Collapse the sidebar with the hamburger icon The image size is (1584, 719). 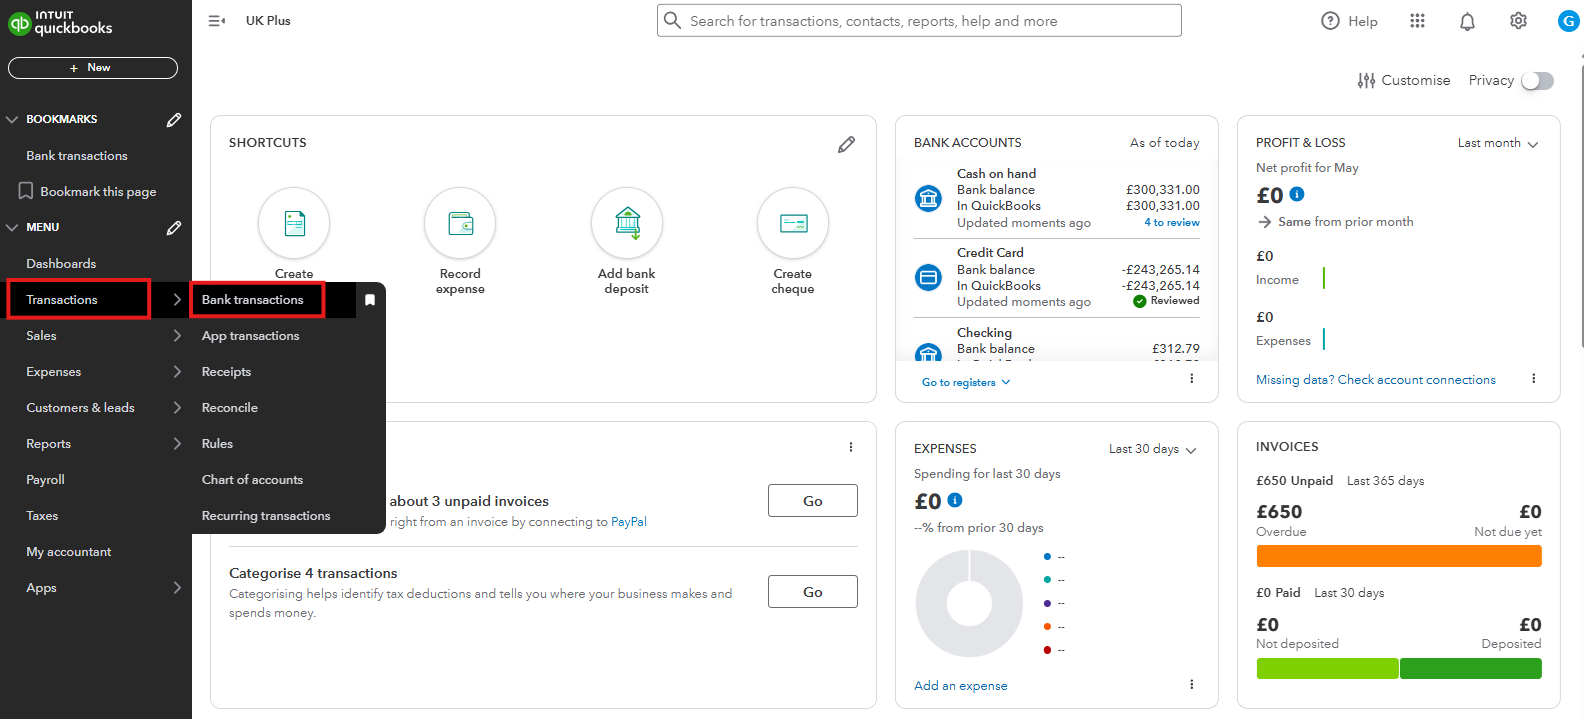[216, 21]
